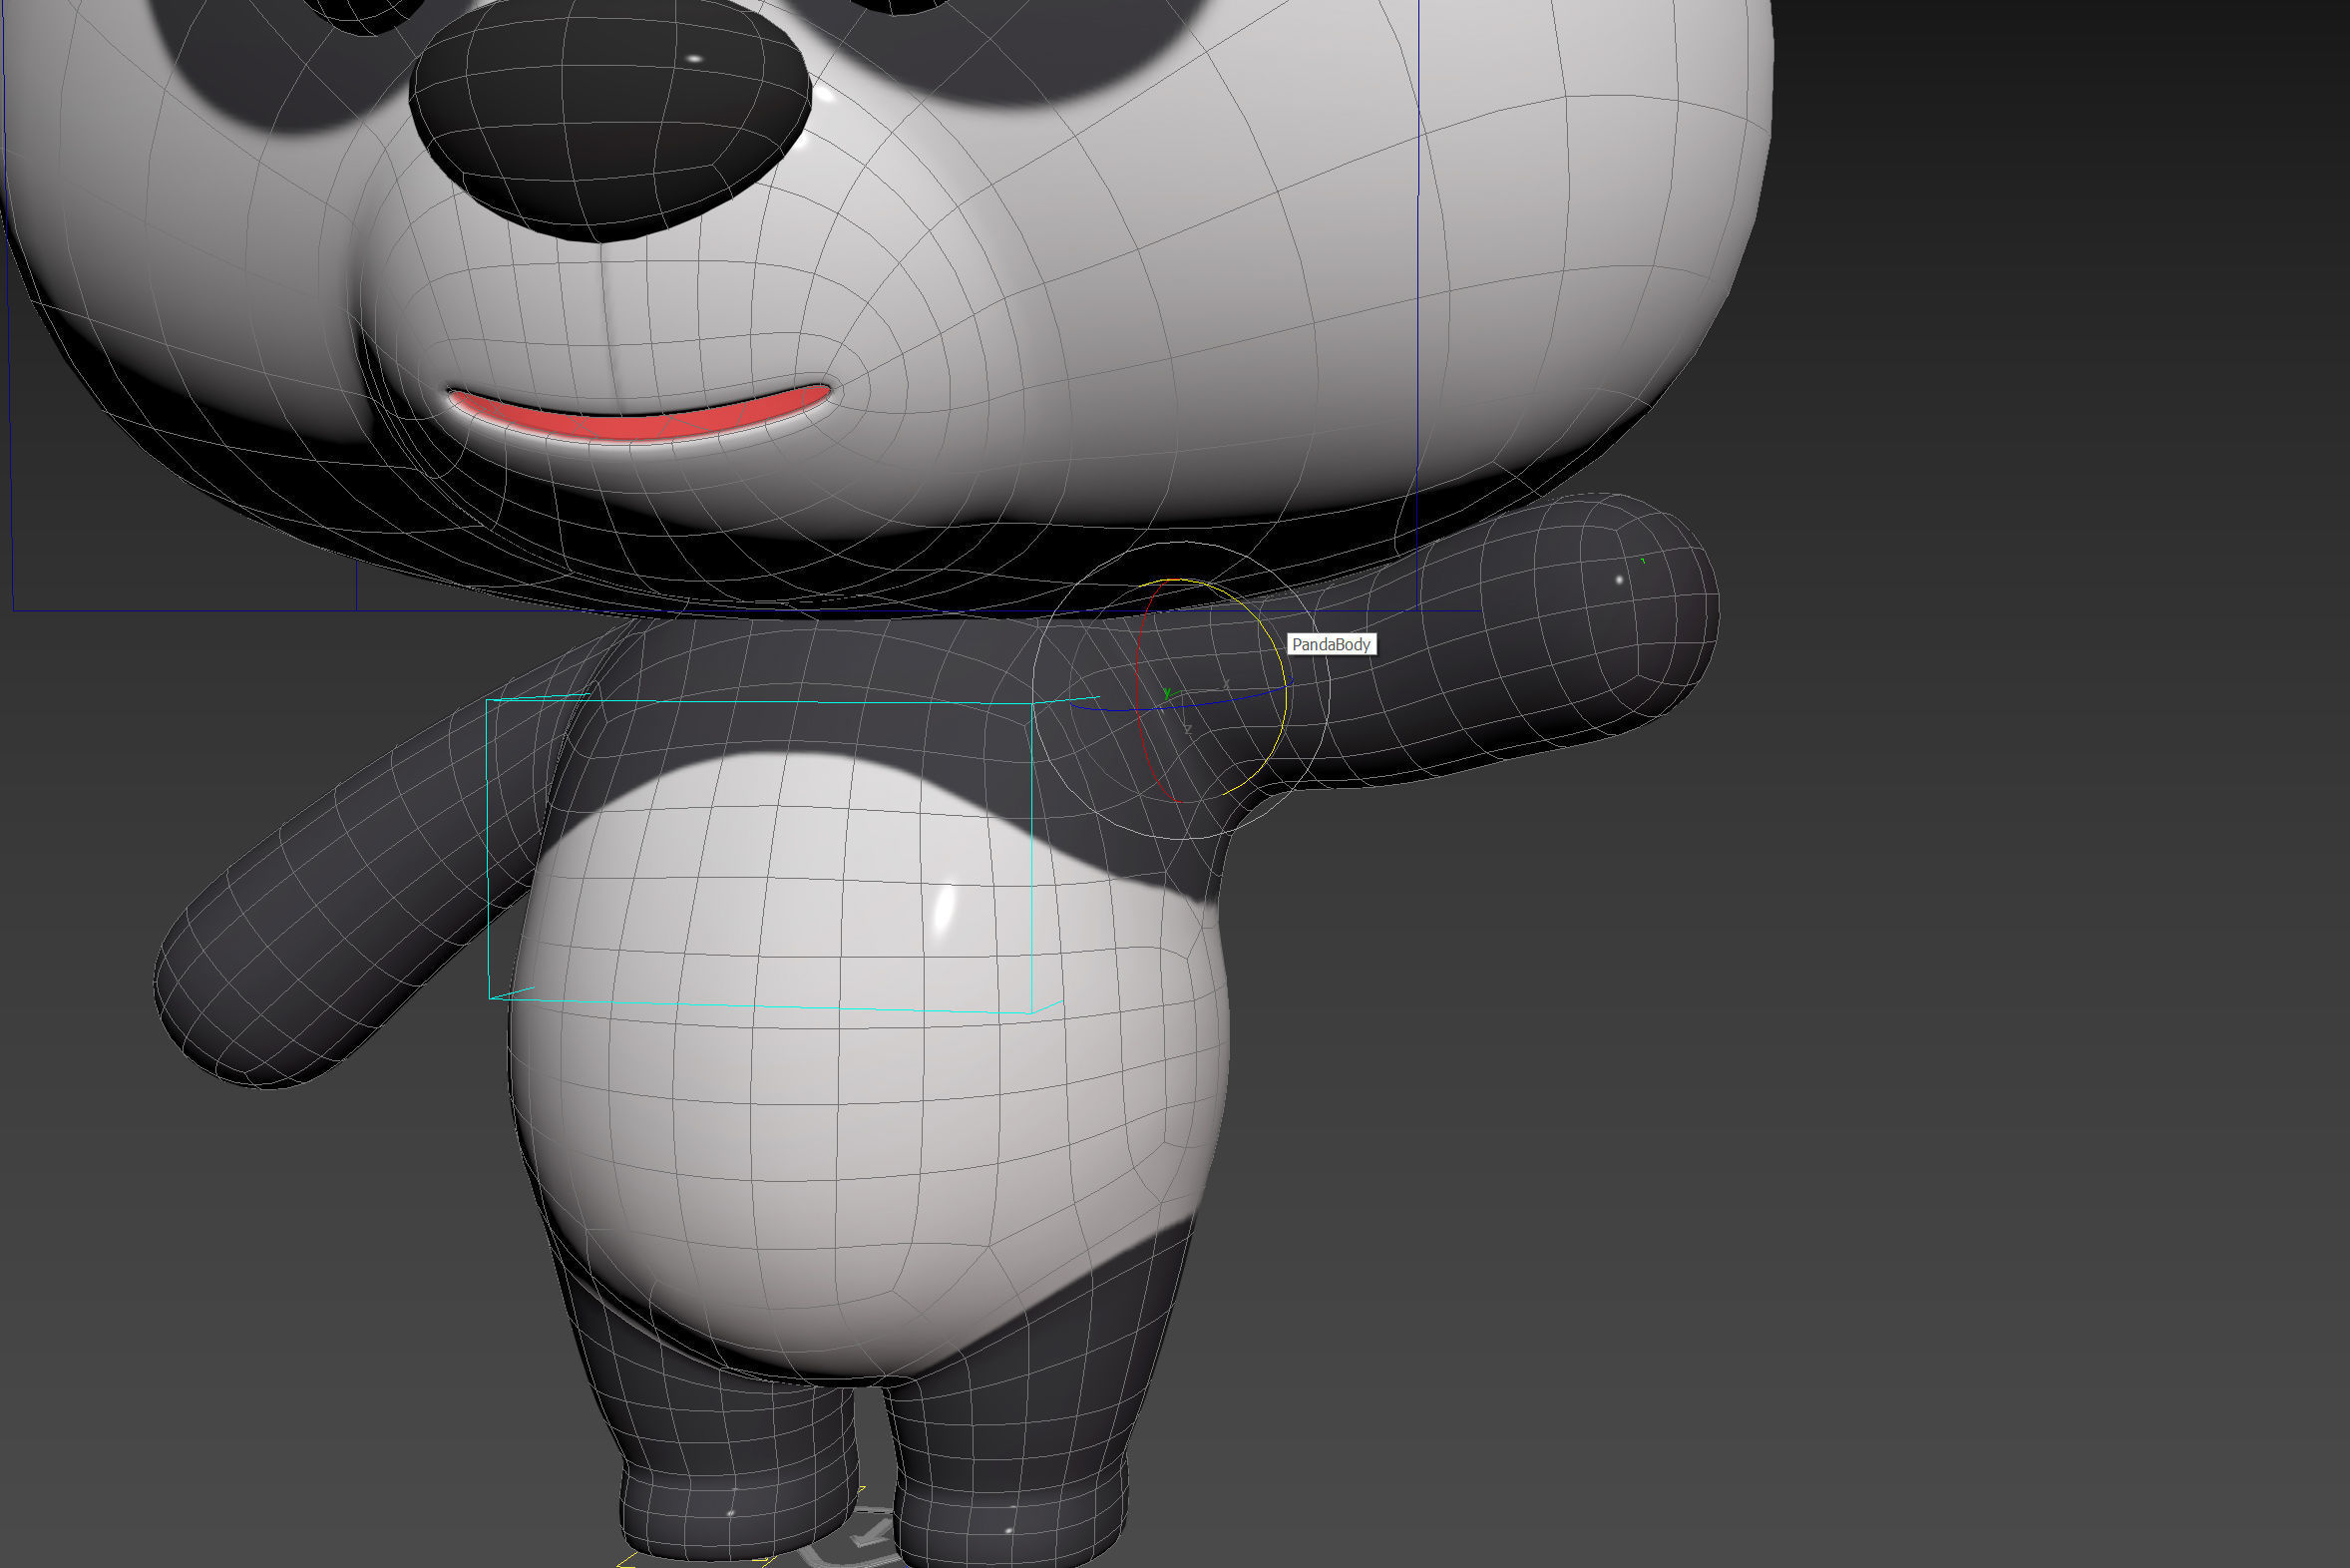Click the PandaBody tooltip label
2350x1568 pixels.
(1331, 645)
